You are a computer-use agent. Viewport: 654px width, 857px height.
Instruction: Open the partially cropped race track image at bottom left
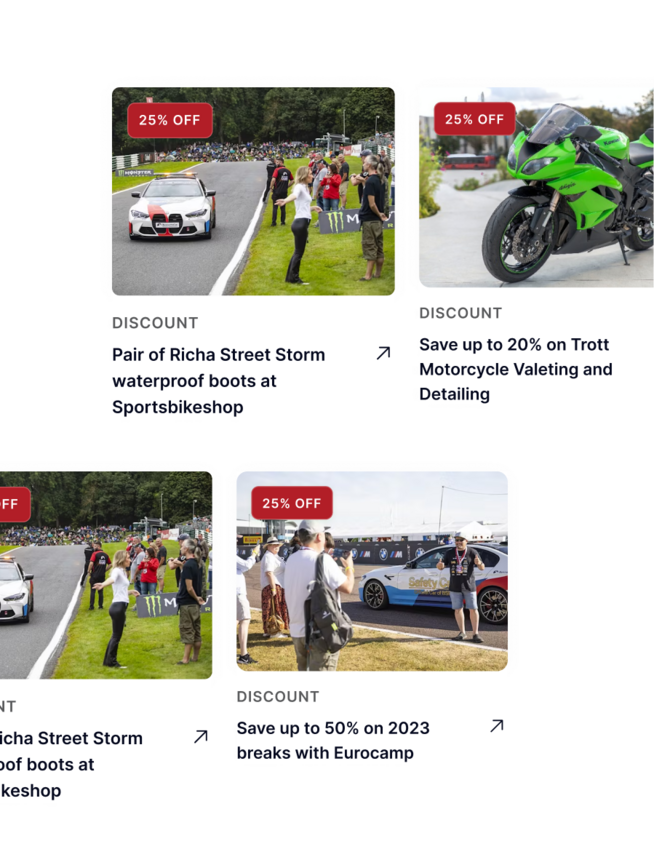pyautogui.click(x=106, y=575)
